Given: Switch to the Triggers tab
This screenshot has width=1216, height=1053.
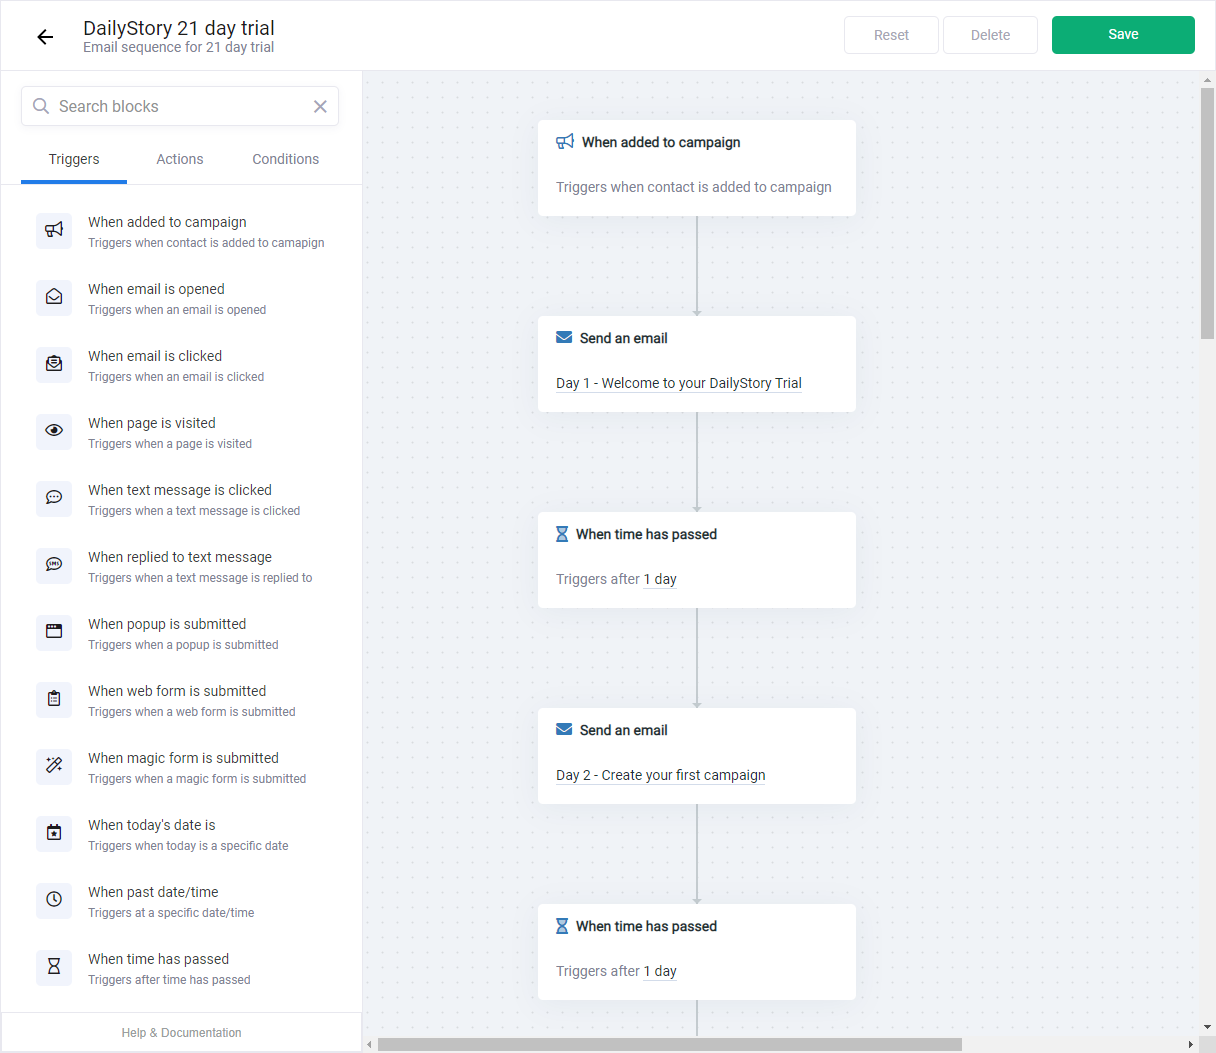Looking at the screenshot, I should point(74,159).
